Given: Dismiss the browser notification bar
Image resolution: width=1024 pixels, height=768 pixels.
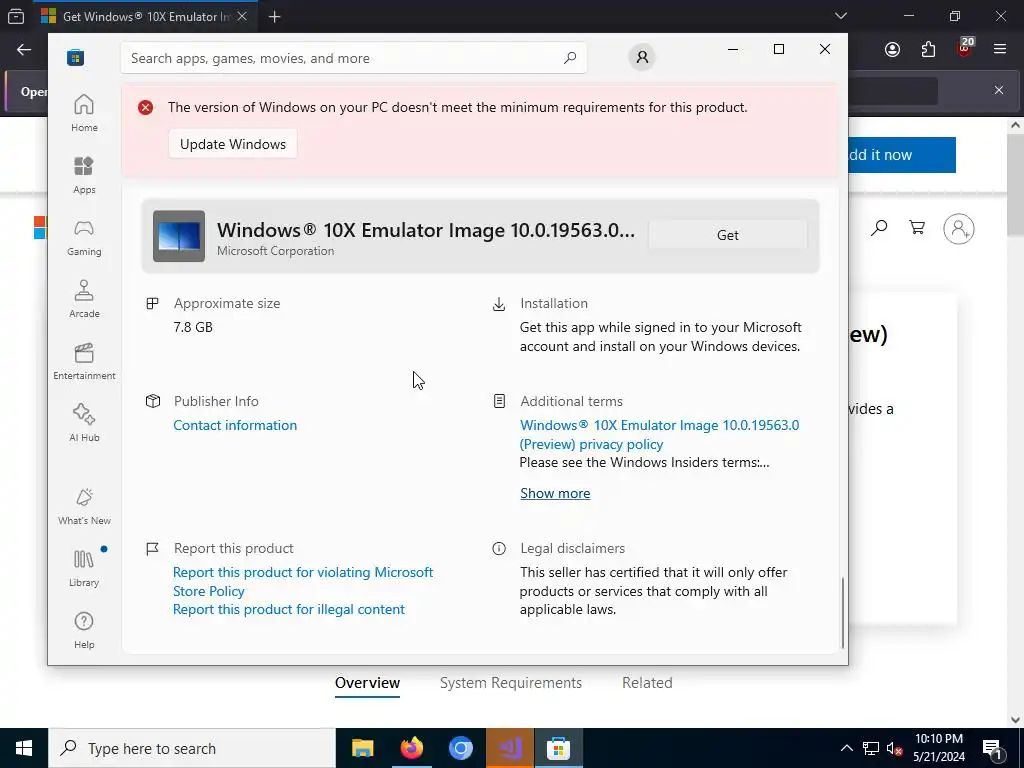Looking at the screenshot, I should pos(999,90).
